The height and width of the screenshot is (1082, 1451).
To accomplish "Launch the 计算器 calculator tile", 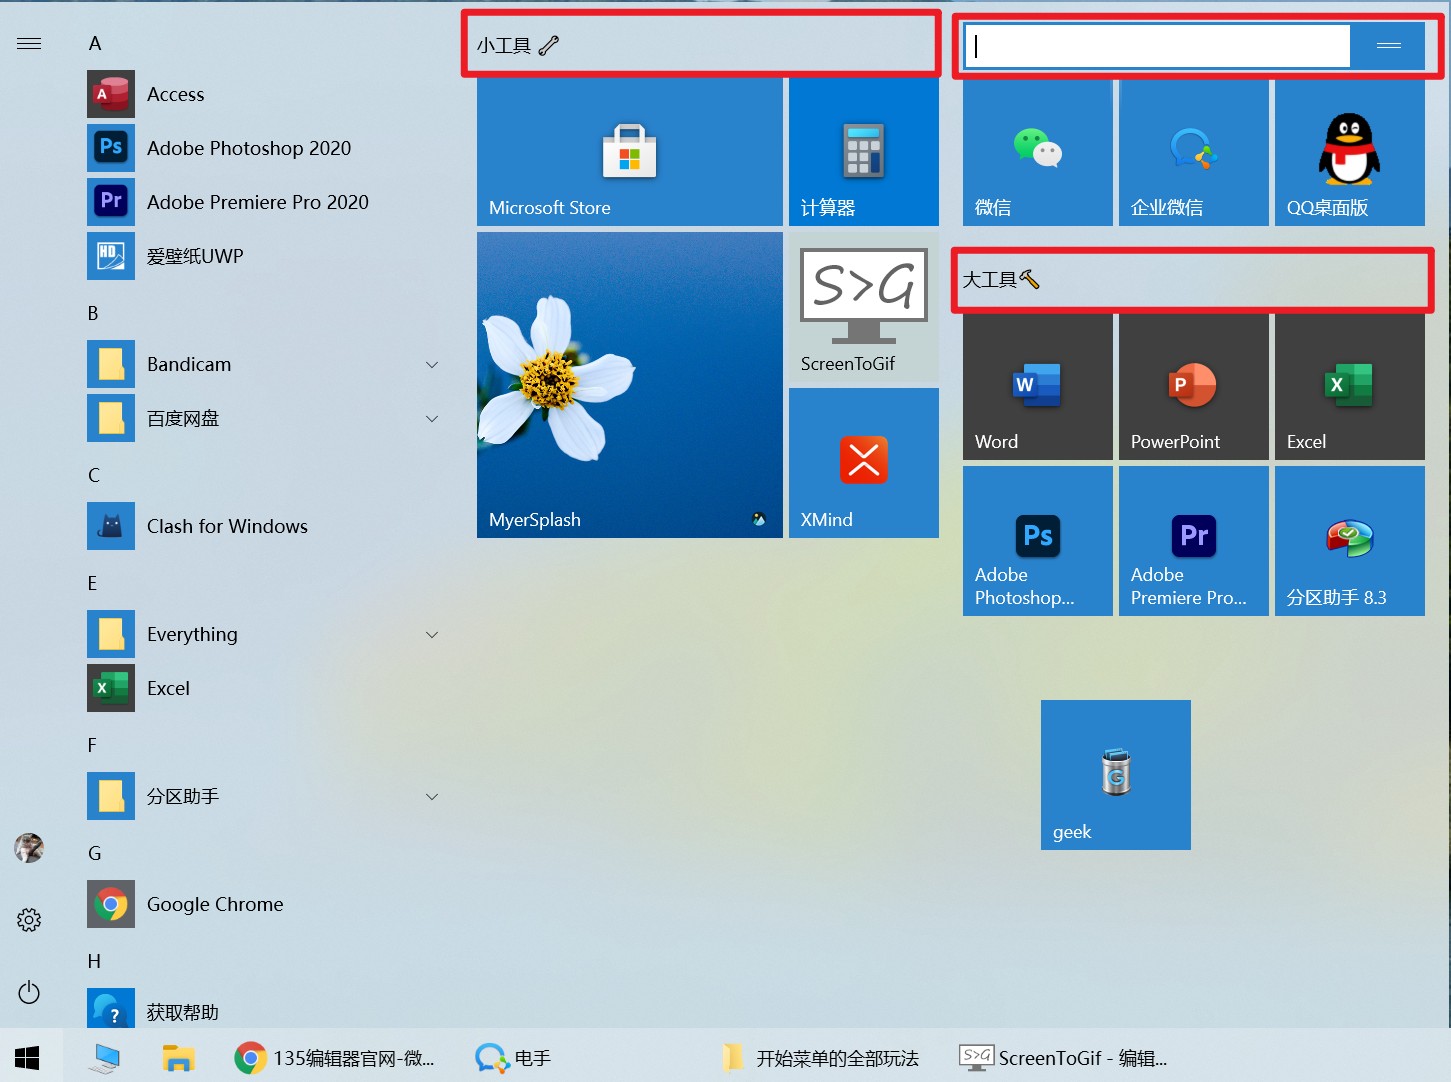I will click(864, 151).
